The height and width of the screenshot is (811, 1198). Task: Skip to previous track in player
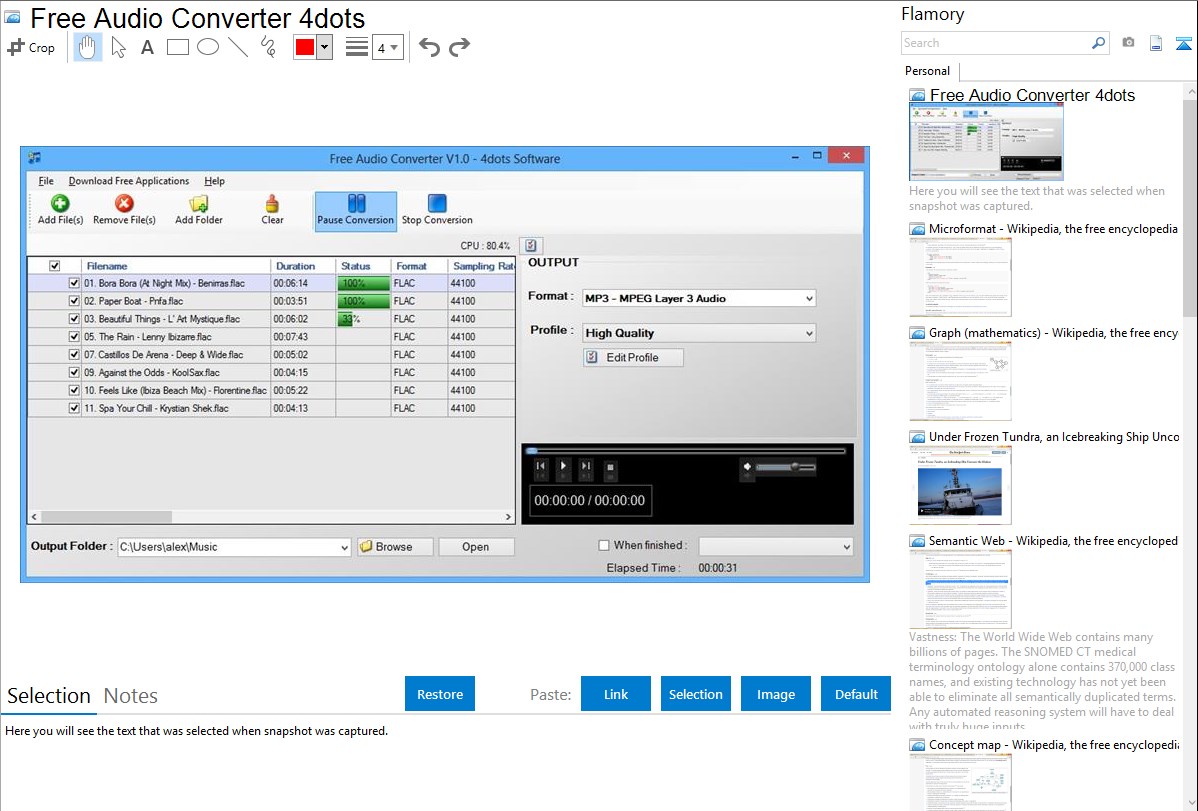(x=540, y=466)
